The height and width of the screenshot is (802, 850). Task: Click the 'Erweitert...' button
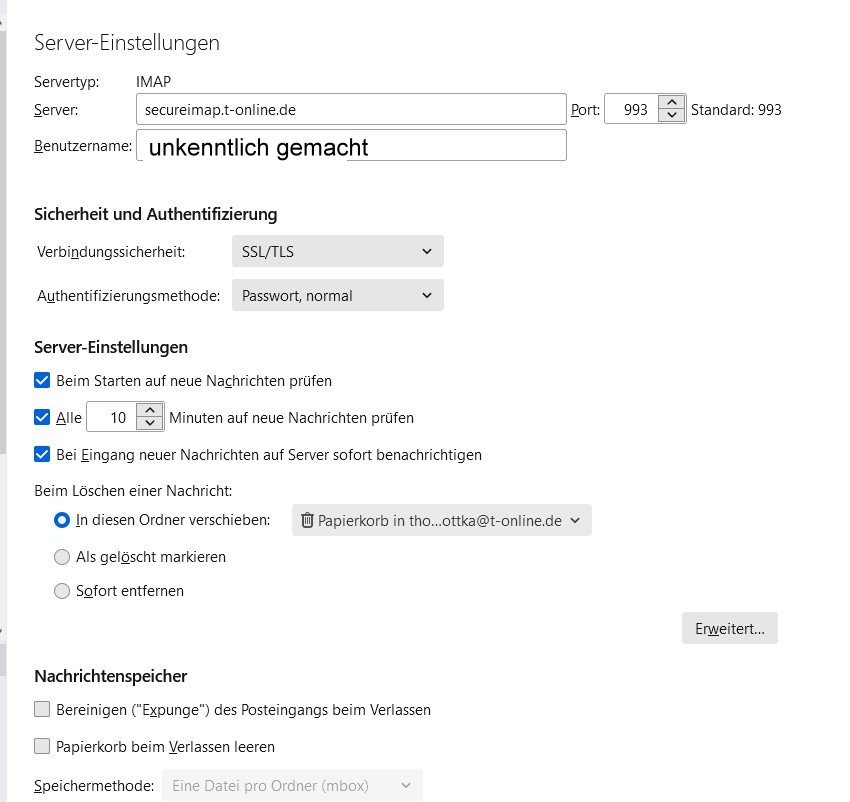729,629
